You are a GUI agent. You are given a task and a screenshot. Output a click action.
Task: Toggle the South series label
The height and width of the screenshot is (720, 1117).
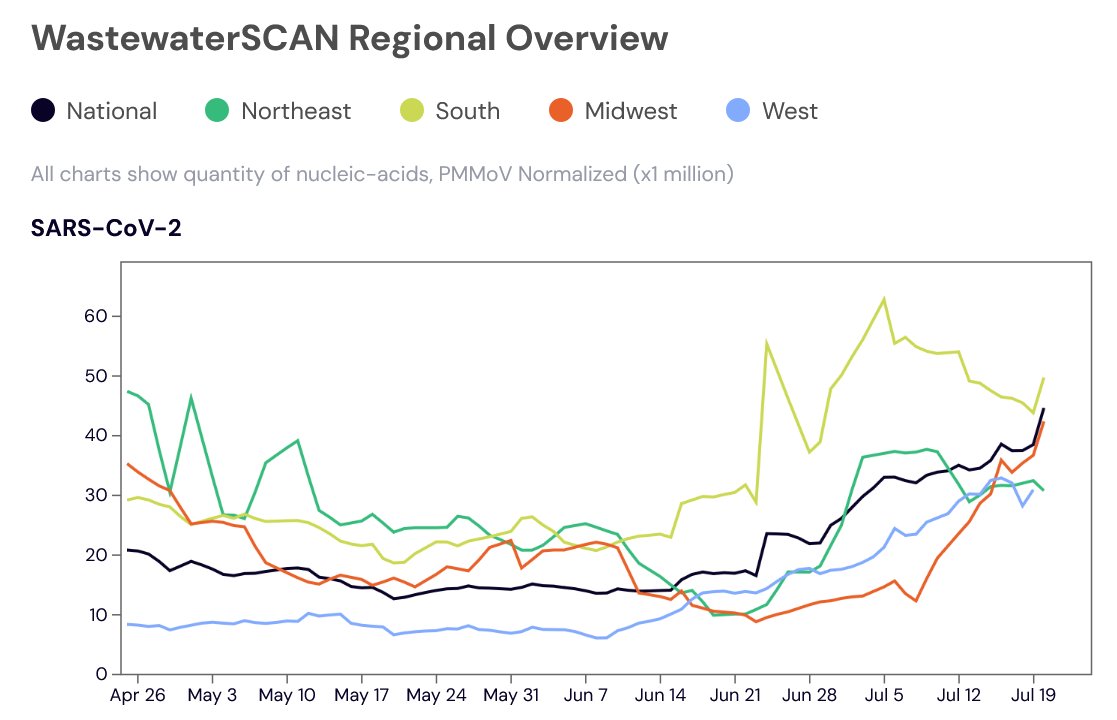(468, 111)
